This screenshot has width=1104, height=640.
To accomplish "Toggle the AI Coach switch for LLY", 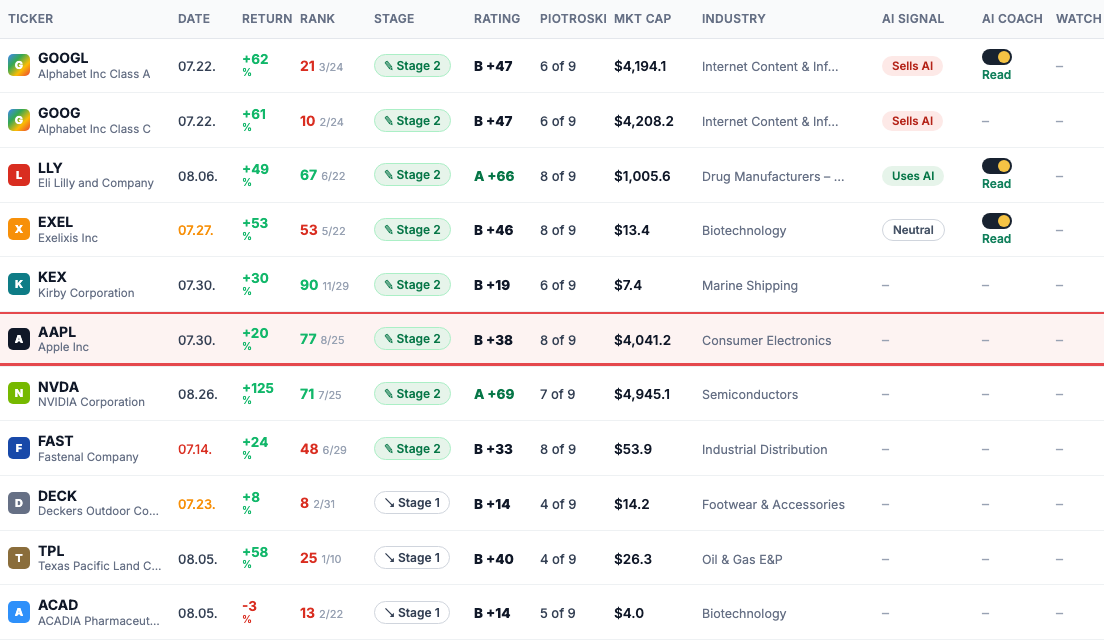I will tap(997, 166).
